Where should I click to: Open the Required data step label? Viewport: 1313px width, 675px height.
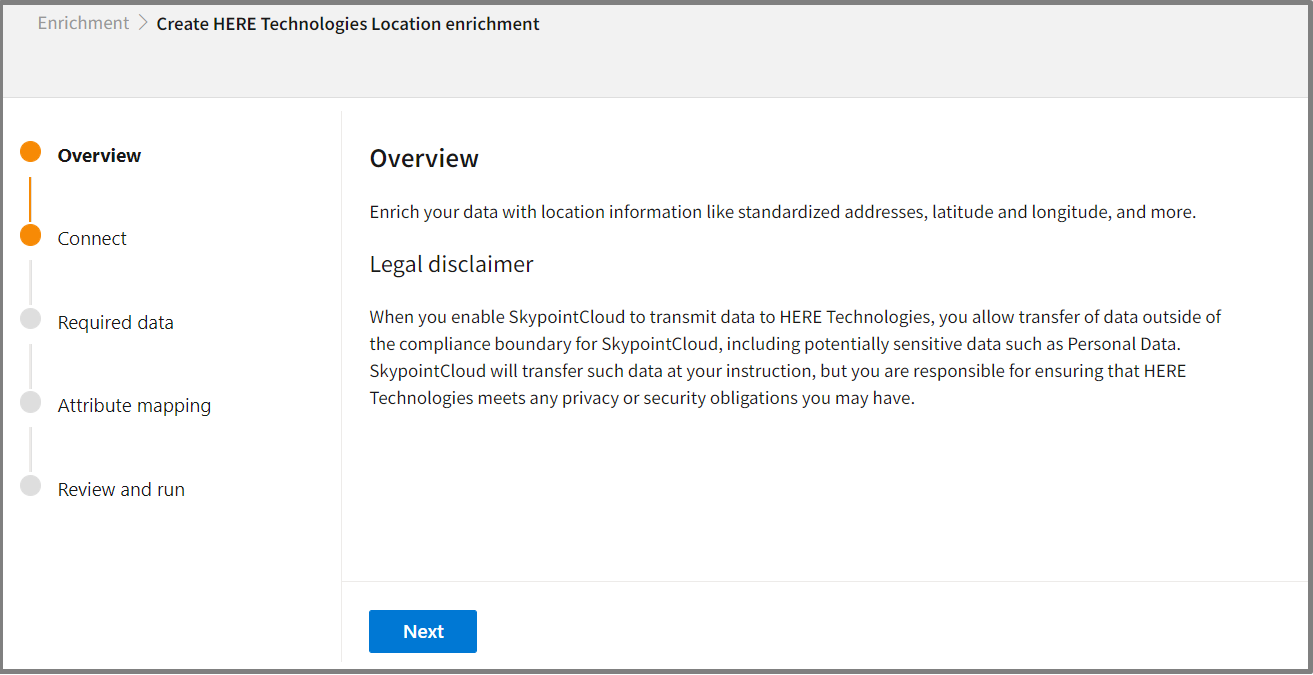pos(115,323)
